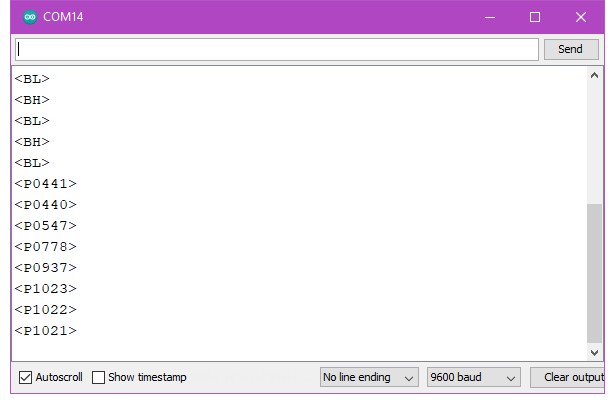Click the COM14 title bar text
The width and height of the screenshot is (615, 404).
63,17
